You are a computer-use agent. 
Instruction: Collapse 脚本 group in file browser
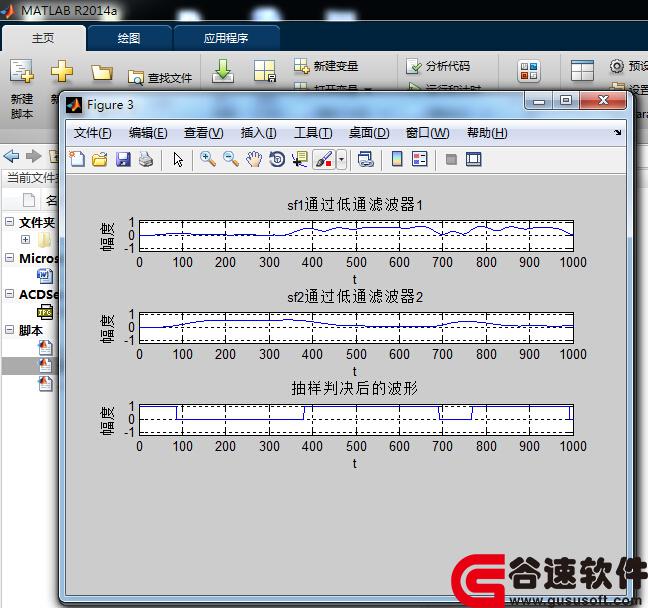pyautogui.click(x=10, y=329)
